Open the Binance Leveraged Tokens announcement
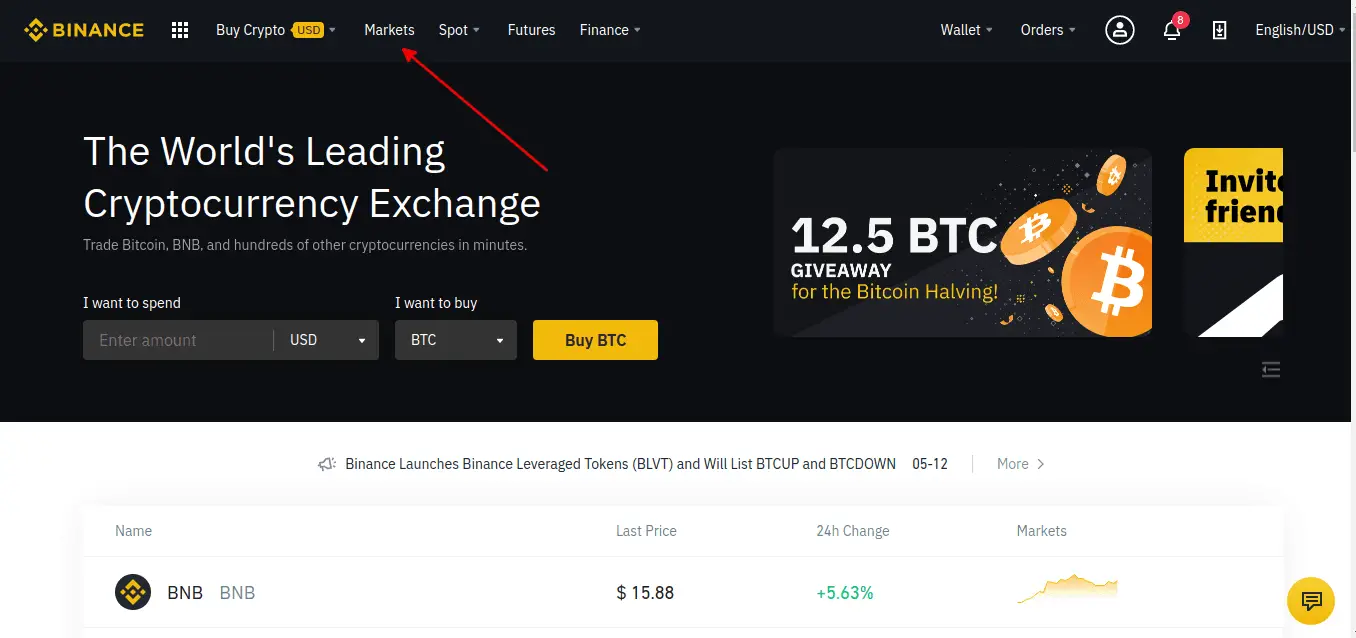Image resolution: width=1356 pixels, height=638 pixels. (620, 464)
